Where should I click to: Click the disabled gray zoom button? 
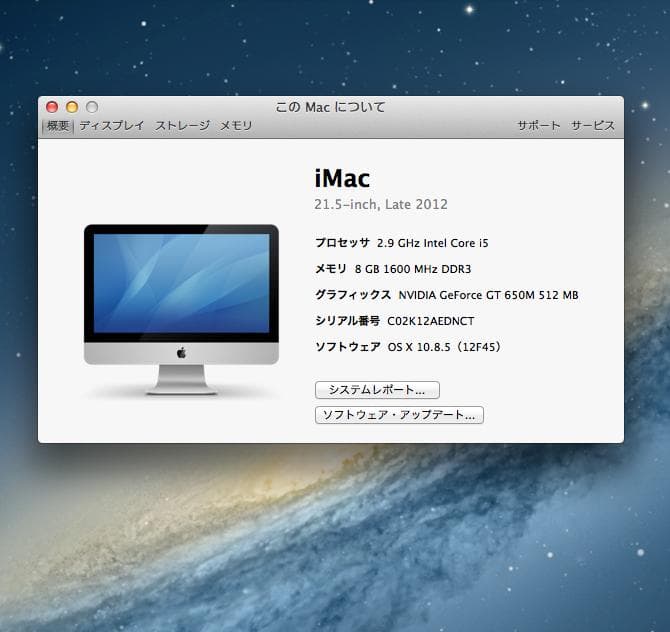click(x=92, y=107)
